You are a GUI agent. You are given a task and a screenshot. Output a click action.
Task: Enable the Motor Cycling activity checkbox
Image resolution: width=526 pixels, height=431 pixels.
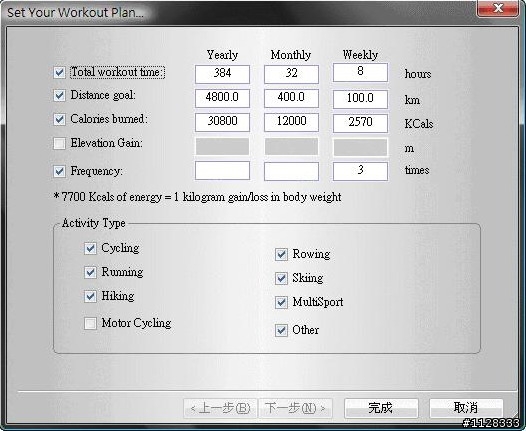[x=90, y=324]
